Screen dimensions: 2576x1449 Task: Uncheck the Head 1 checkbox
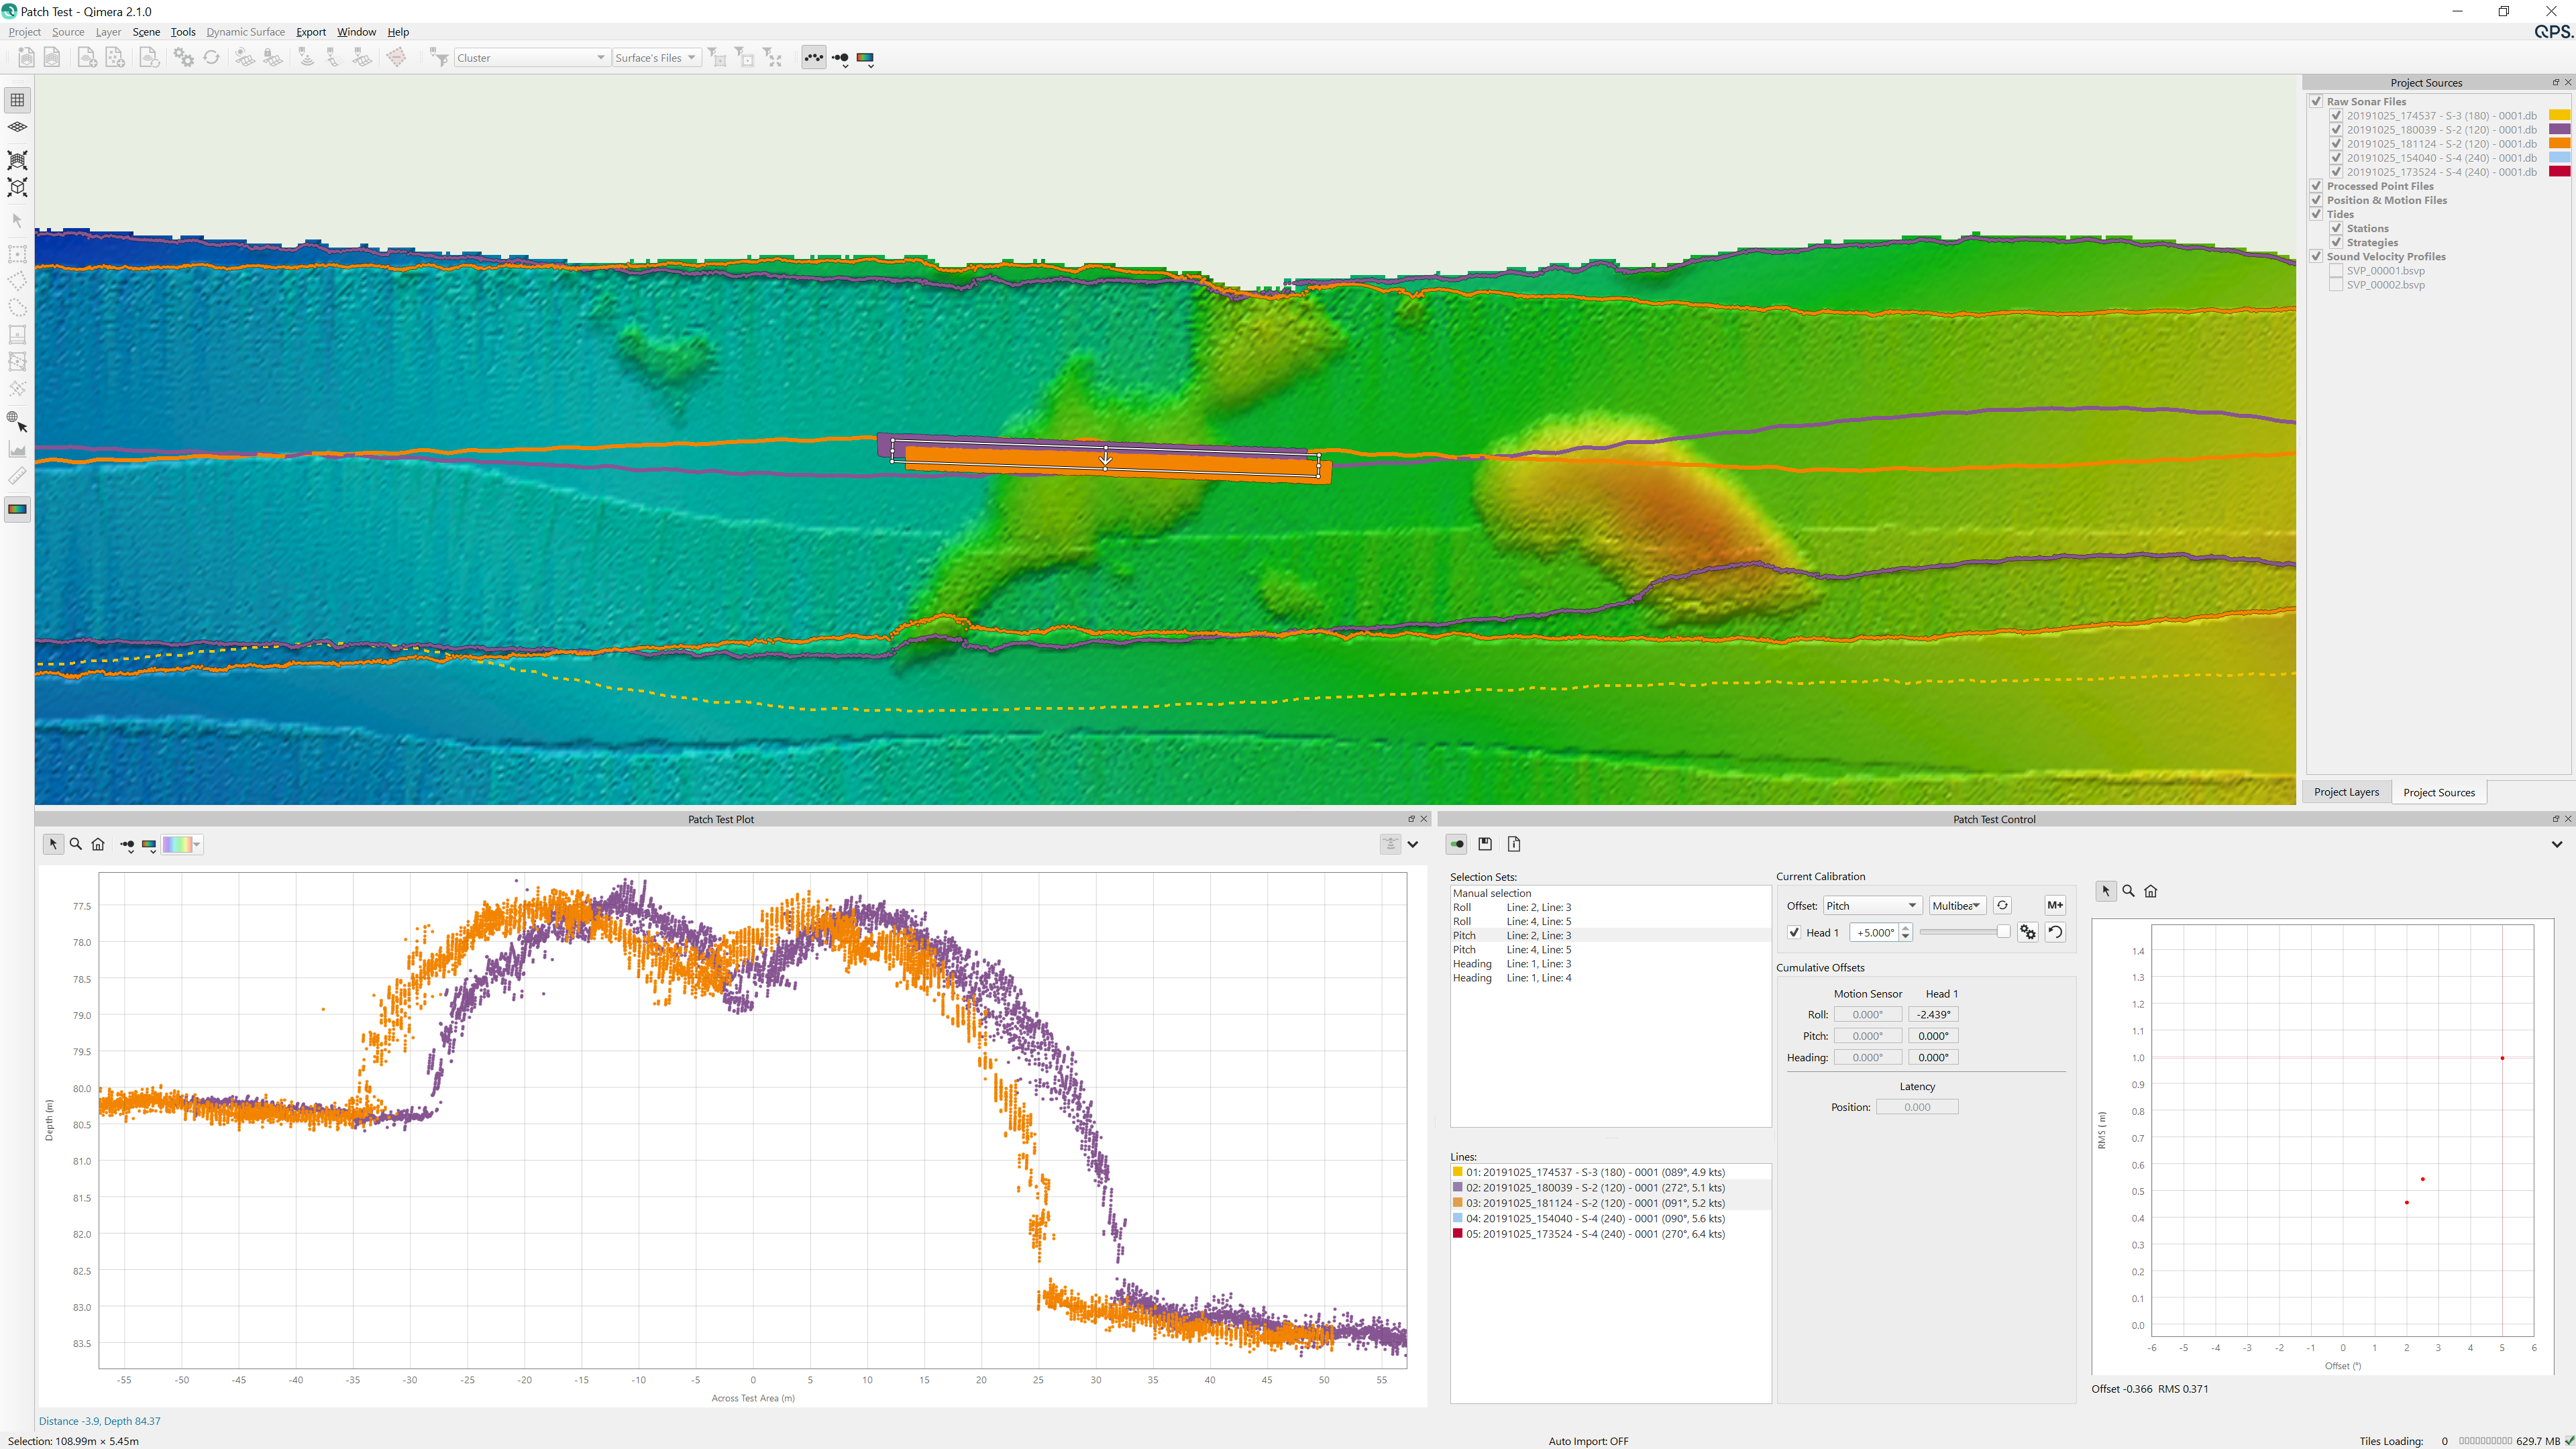(1795, 933)
